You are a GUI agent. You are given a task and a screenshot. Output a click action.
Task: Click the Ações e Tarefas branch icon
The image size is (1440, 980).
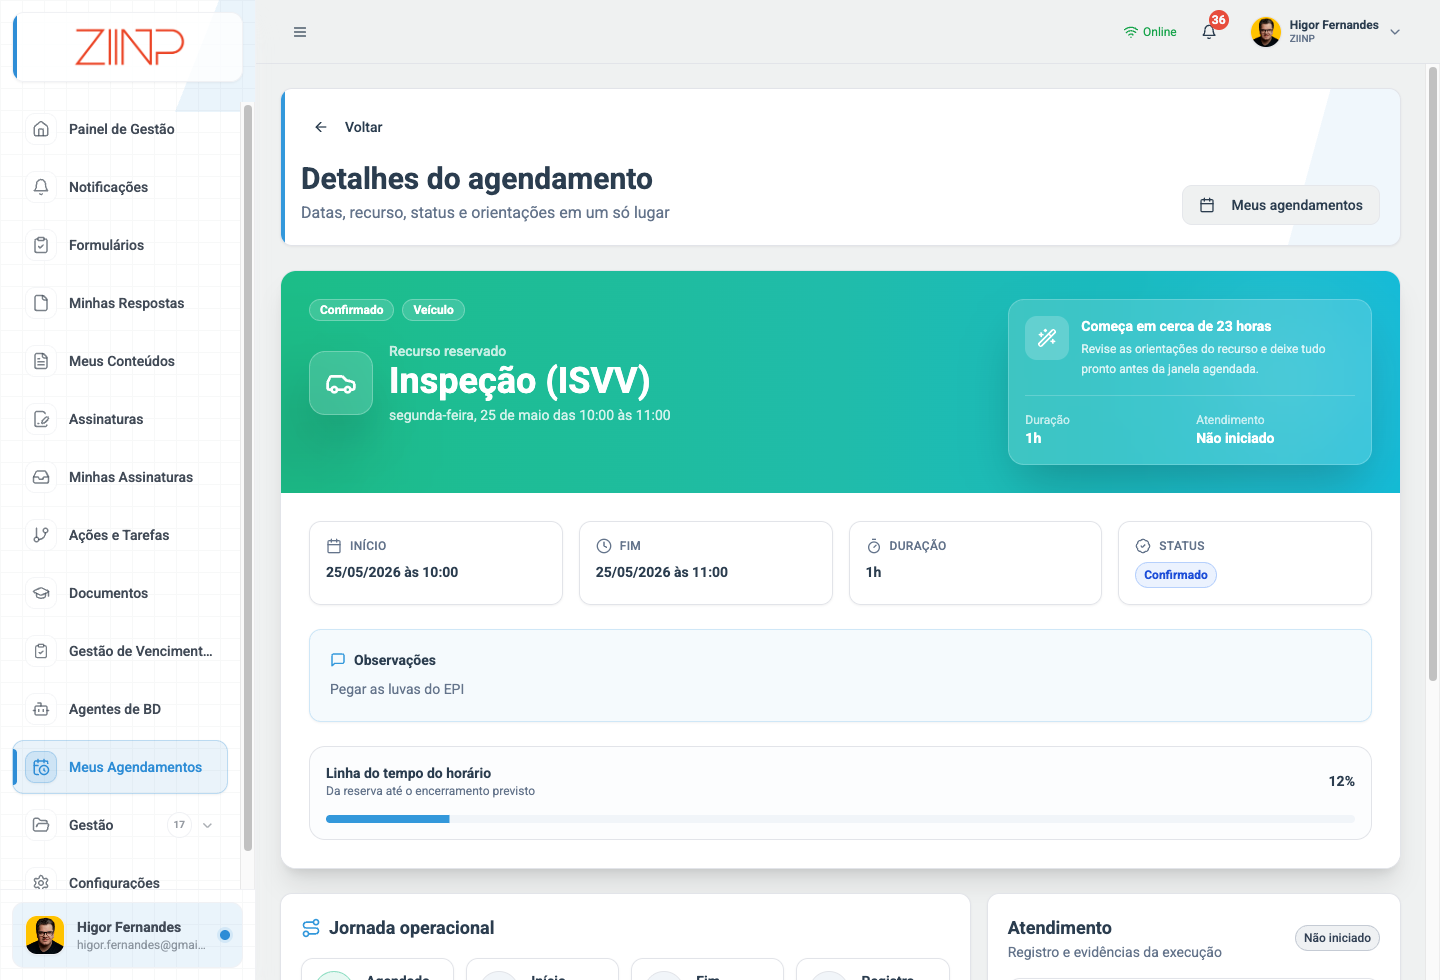point(41,535)
